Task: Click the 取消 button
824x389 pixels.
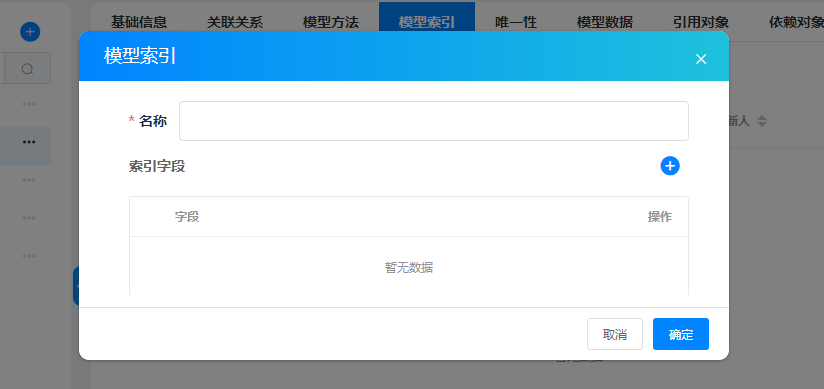Action: (x=615, y=334)
